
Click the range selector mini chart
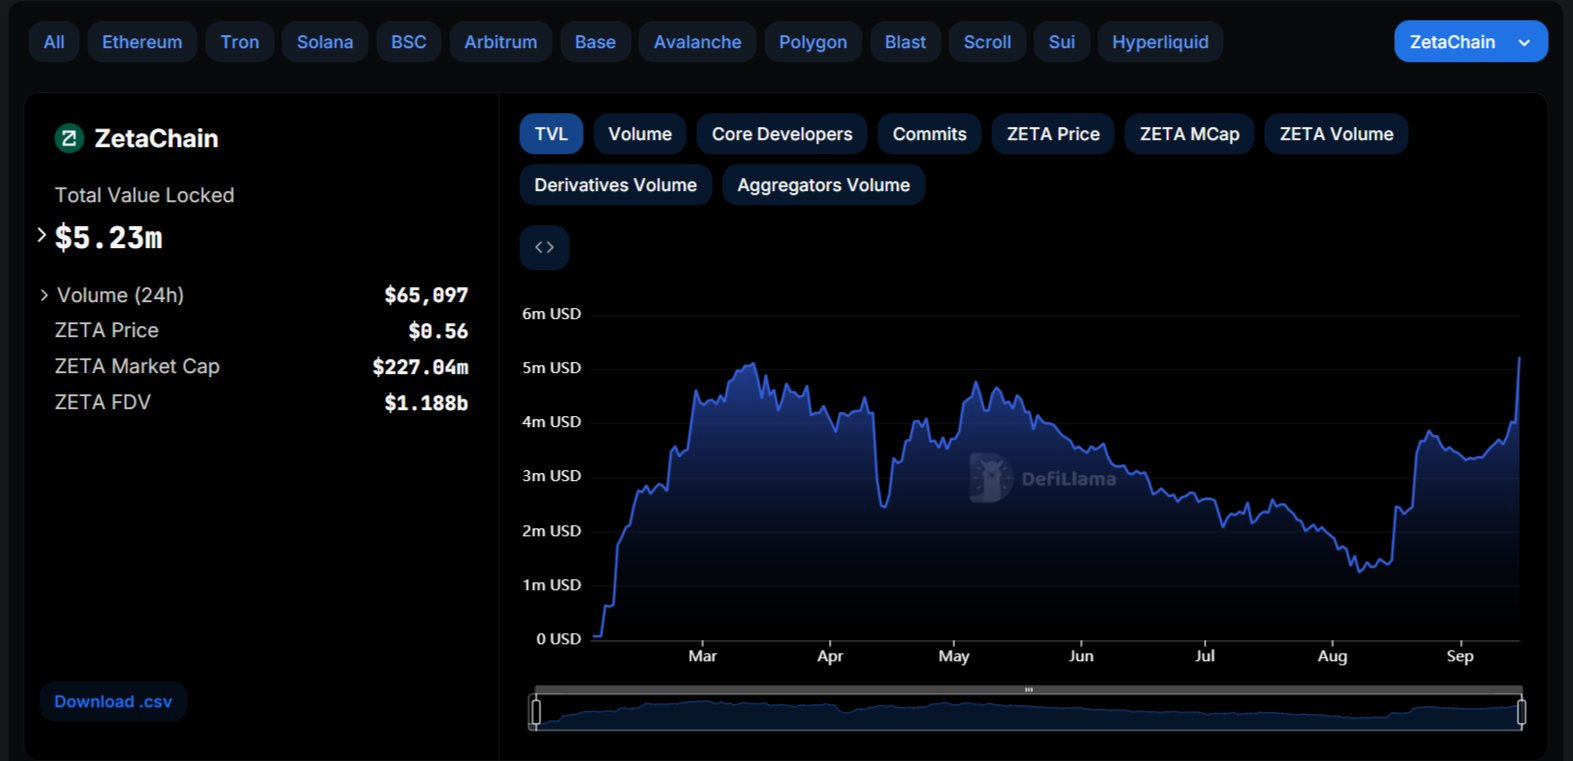pyautogui.click(x=1028, y=714)
